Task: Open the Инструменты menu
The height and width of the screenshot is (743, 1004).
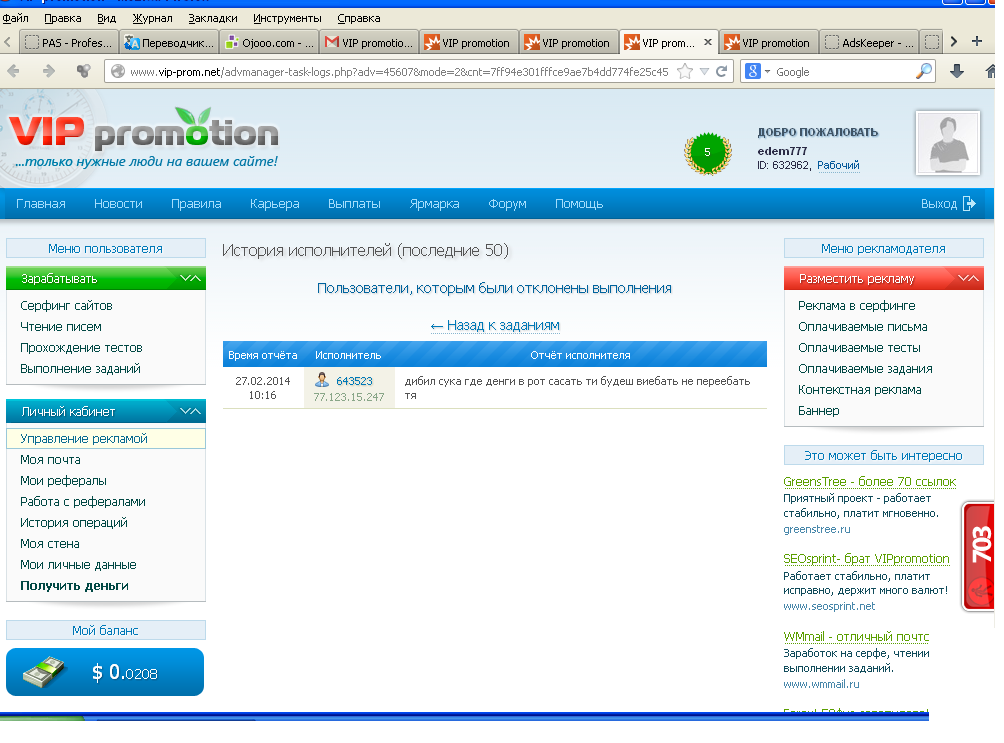Action: click(x=287, y=18)
